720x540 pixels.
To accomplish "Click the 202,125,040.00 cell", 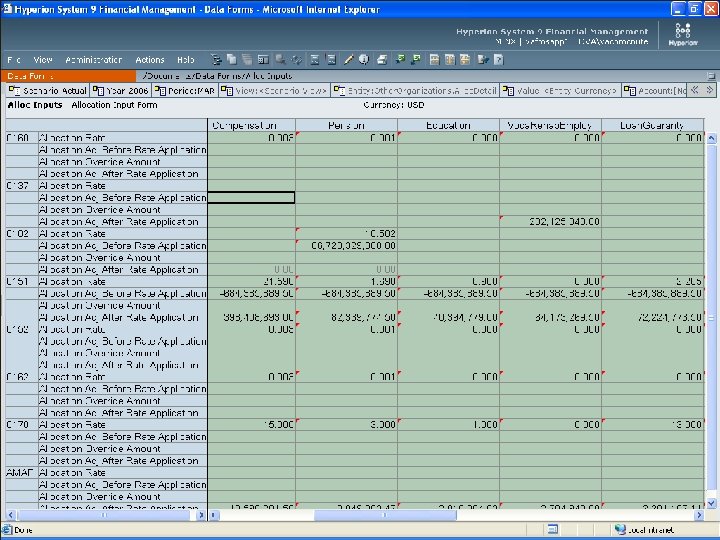I will point(550,221).
